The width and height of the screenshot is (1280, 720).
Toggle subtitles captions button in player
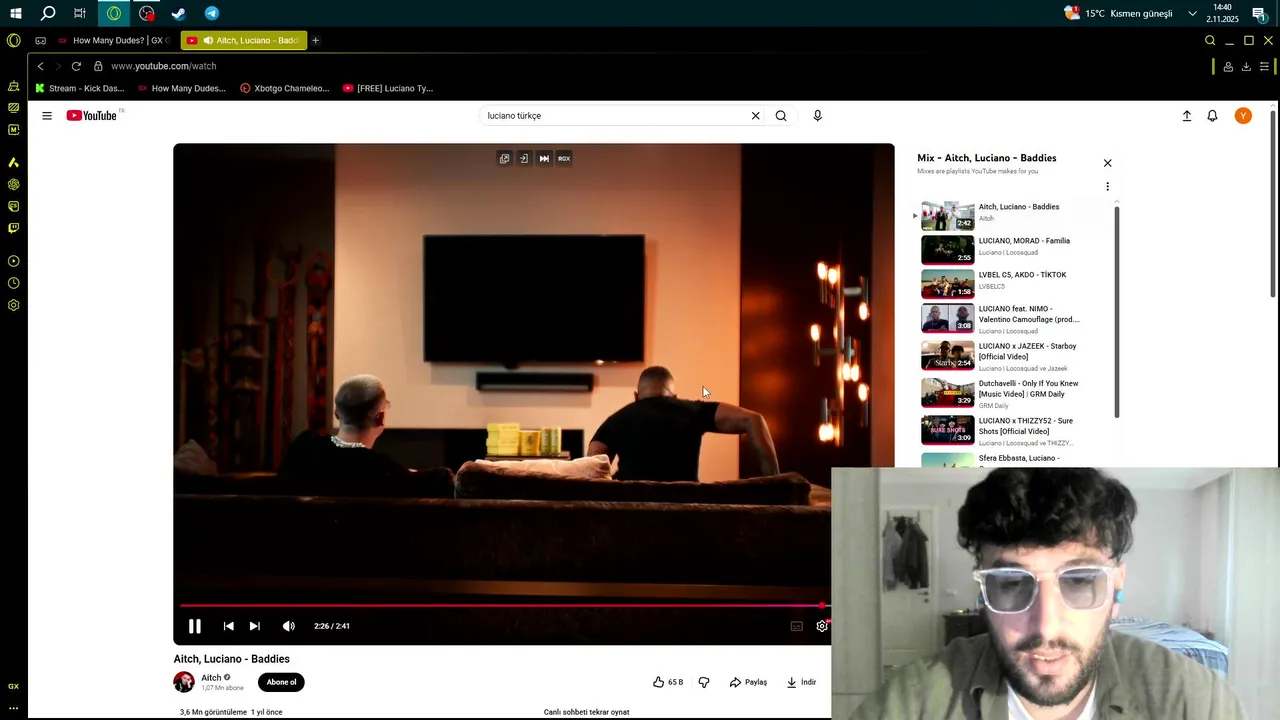[x=797, y=626]
